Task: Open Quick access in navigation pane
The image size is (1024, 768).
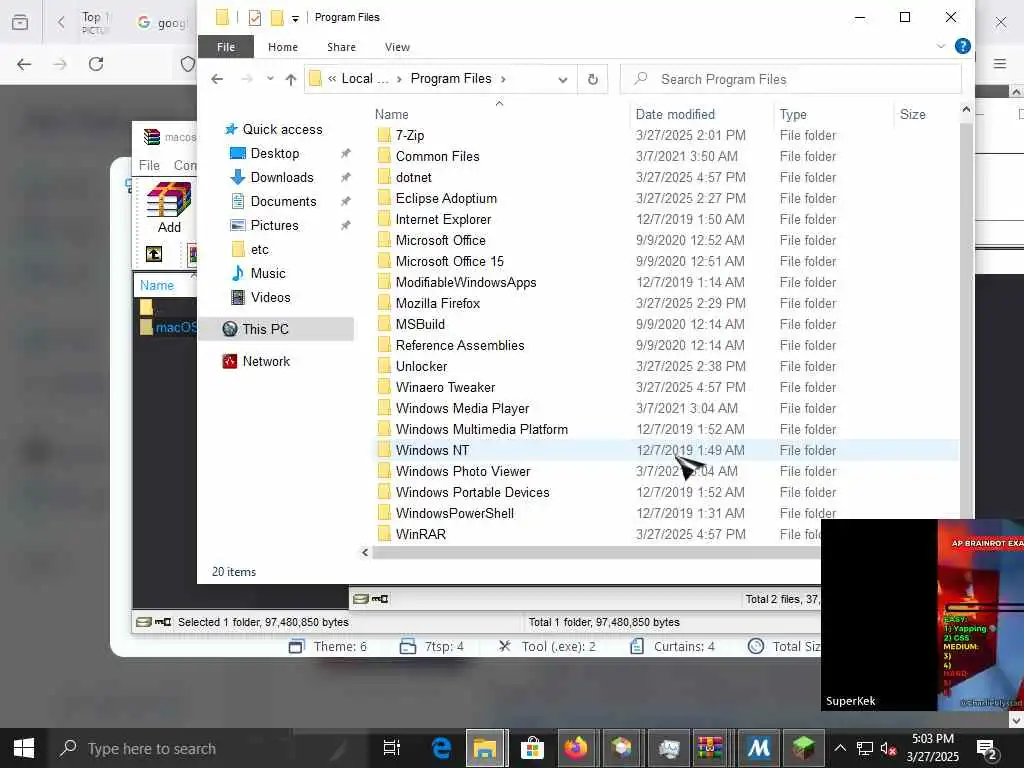Action: coord(282,129)
